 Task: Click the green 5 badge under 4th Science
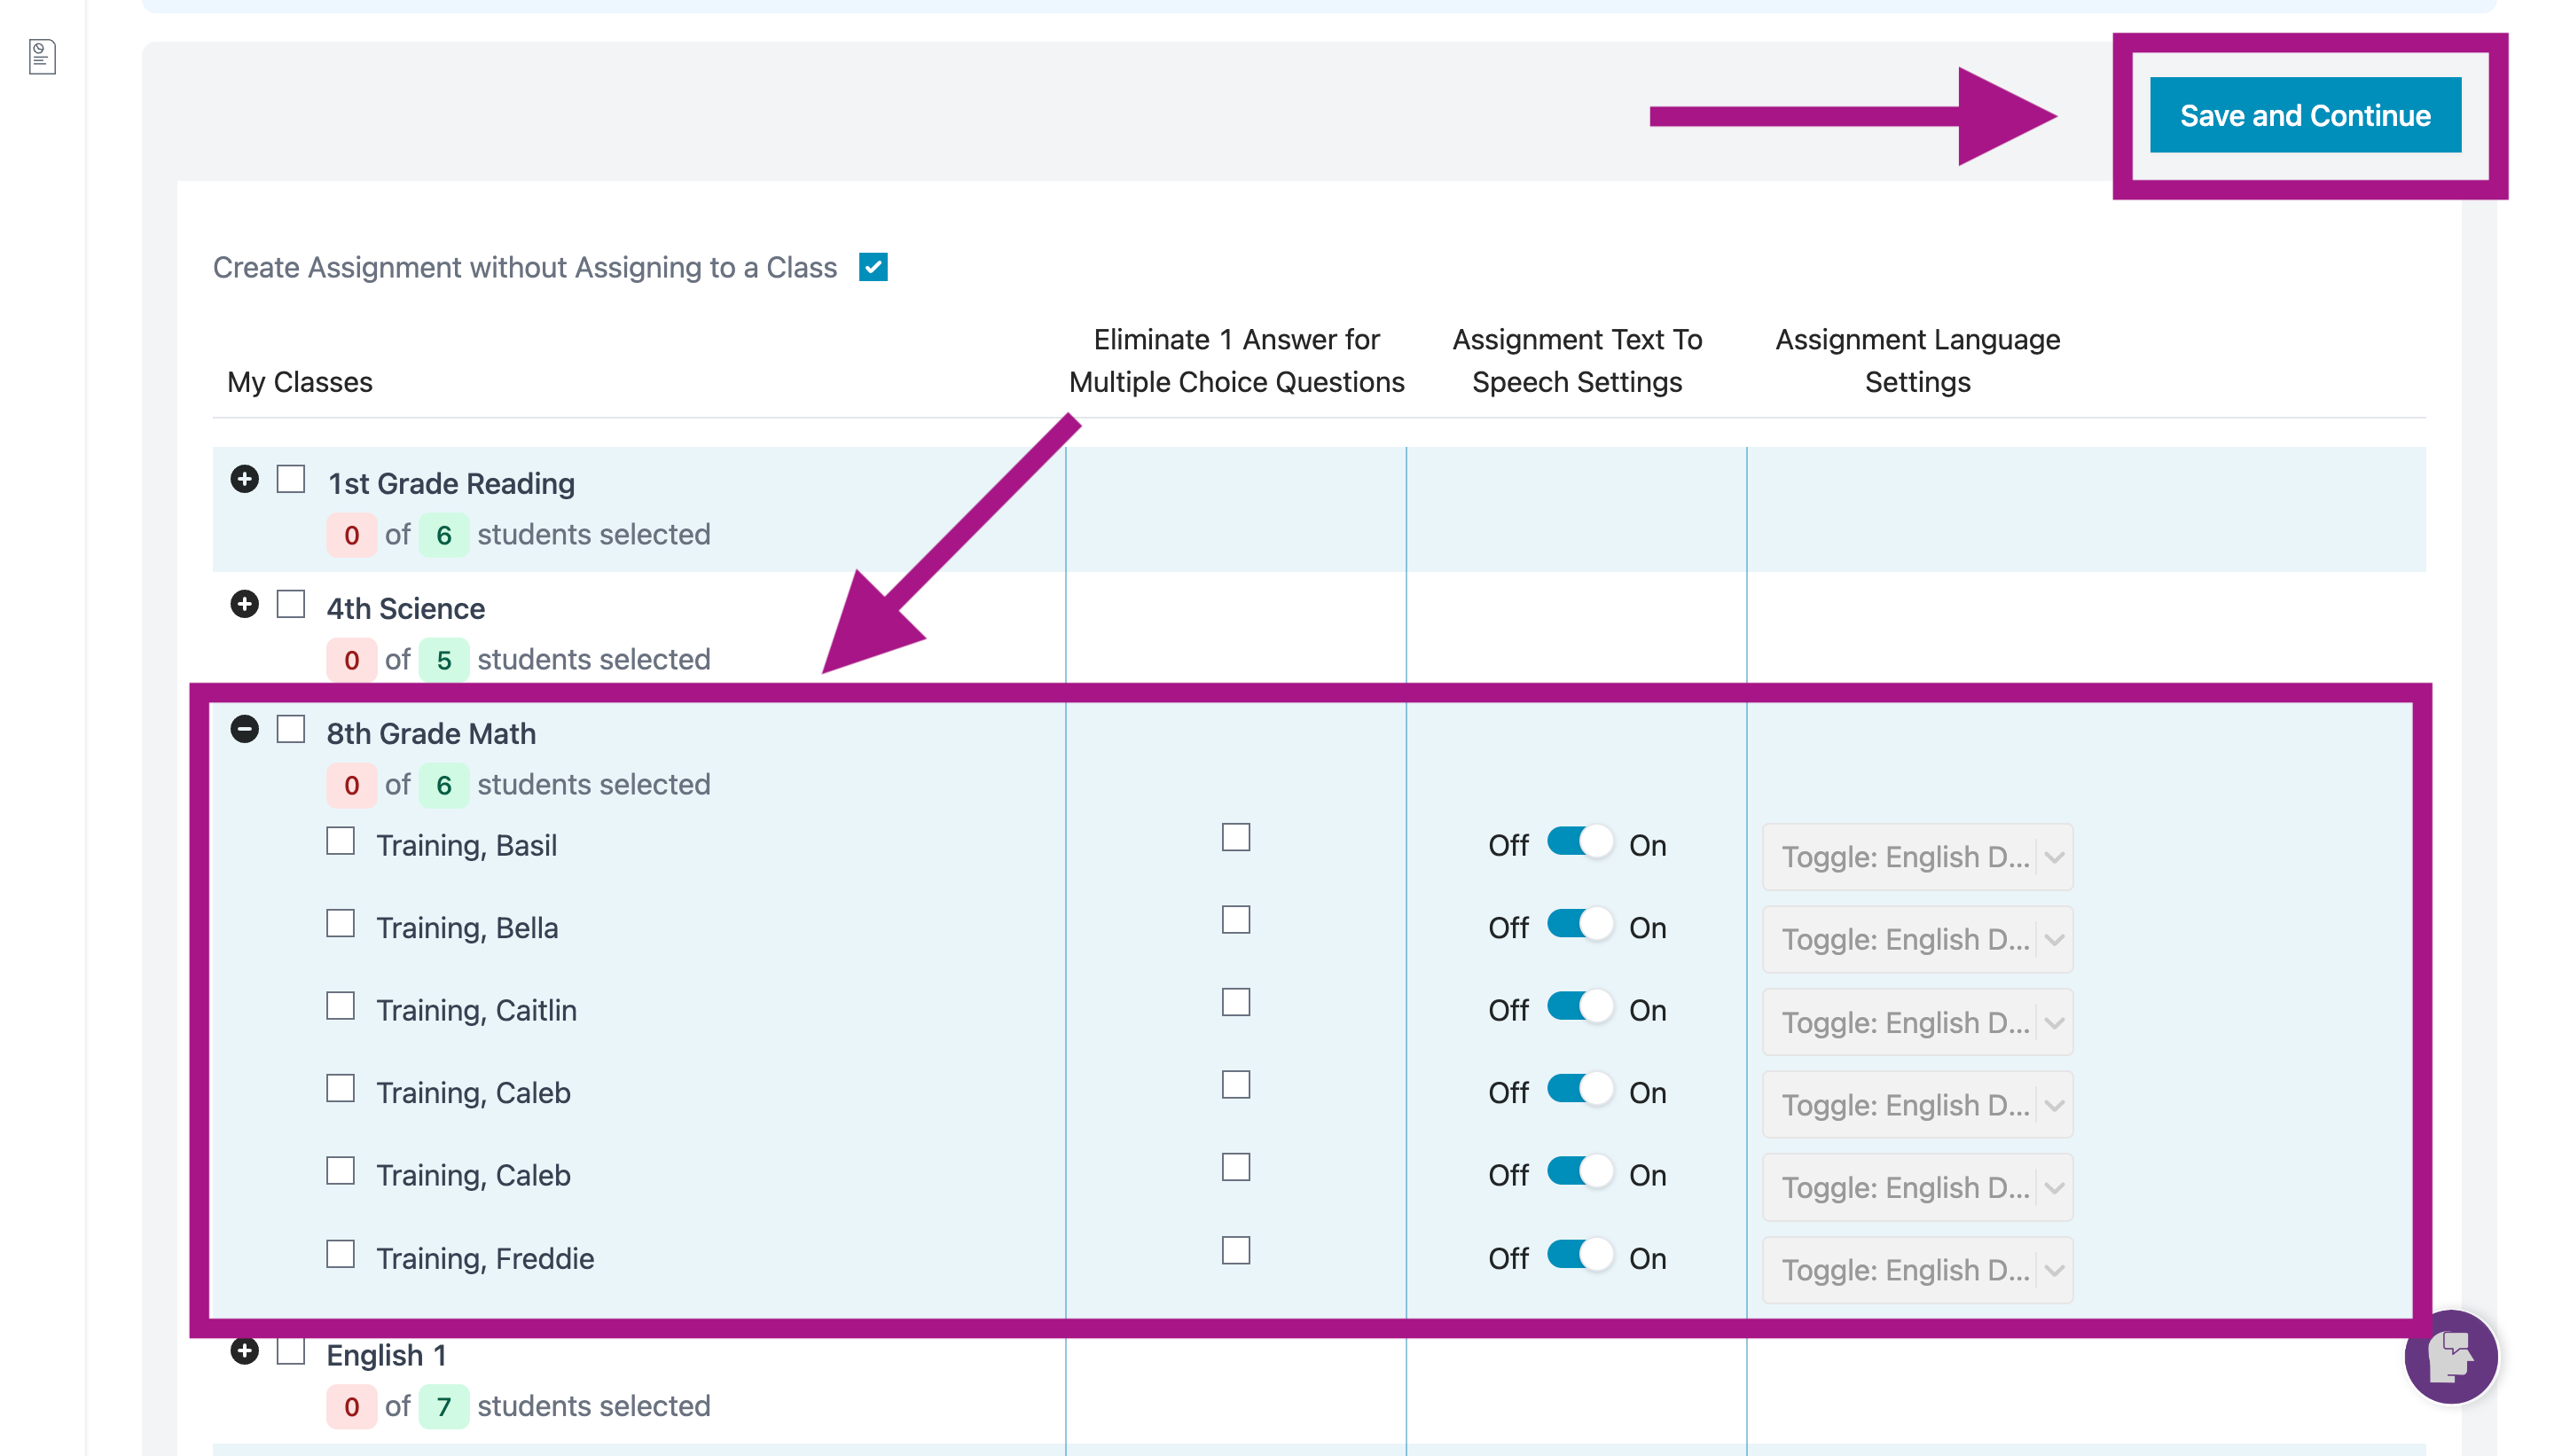pos(443,660)
